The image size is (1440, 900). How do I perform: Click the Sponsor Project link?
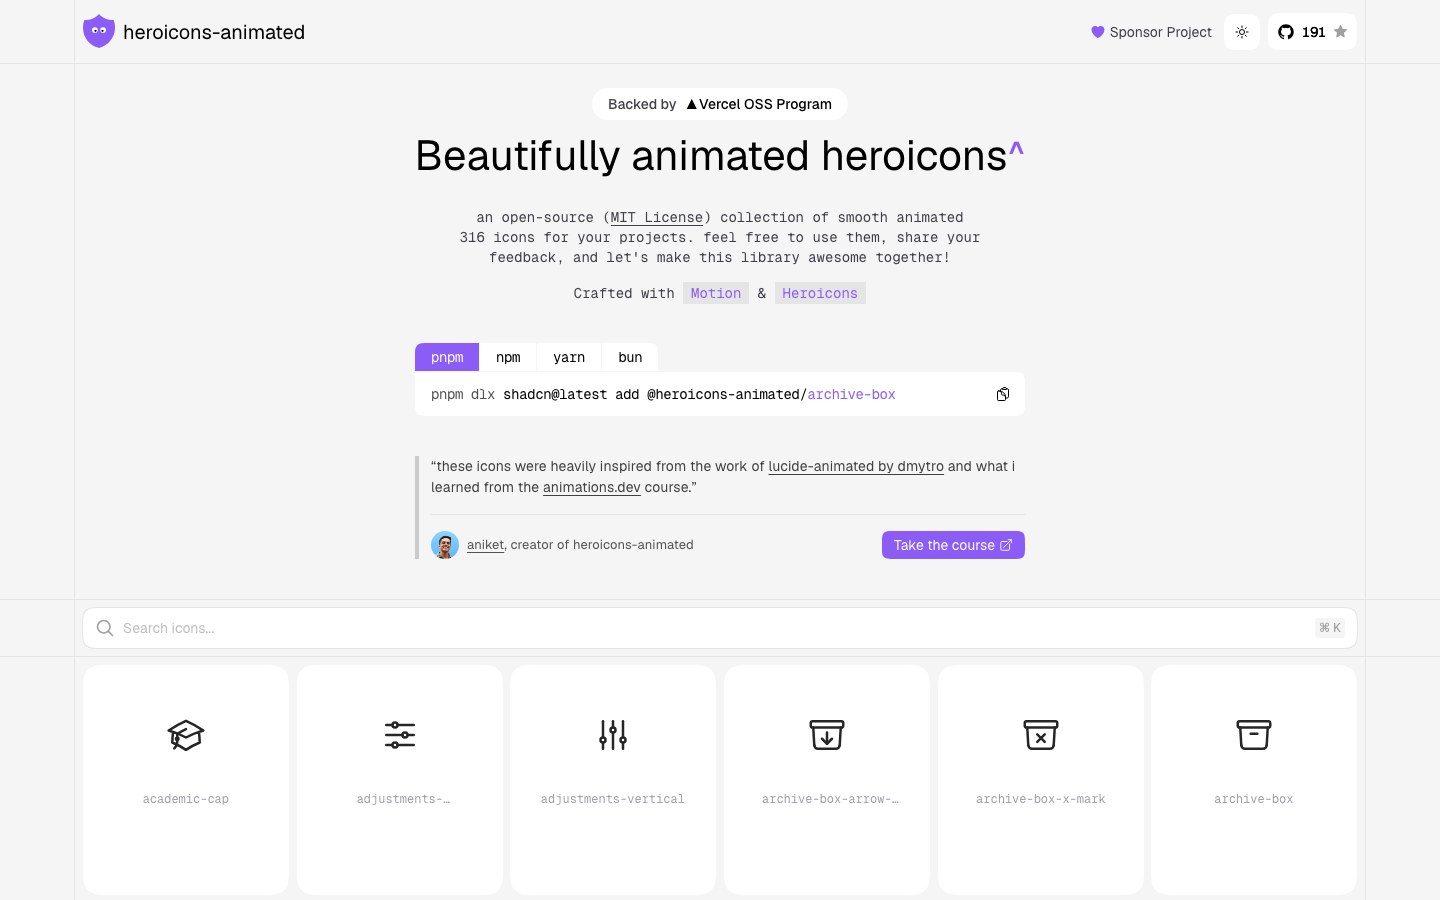point(1151,32)
